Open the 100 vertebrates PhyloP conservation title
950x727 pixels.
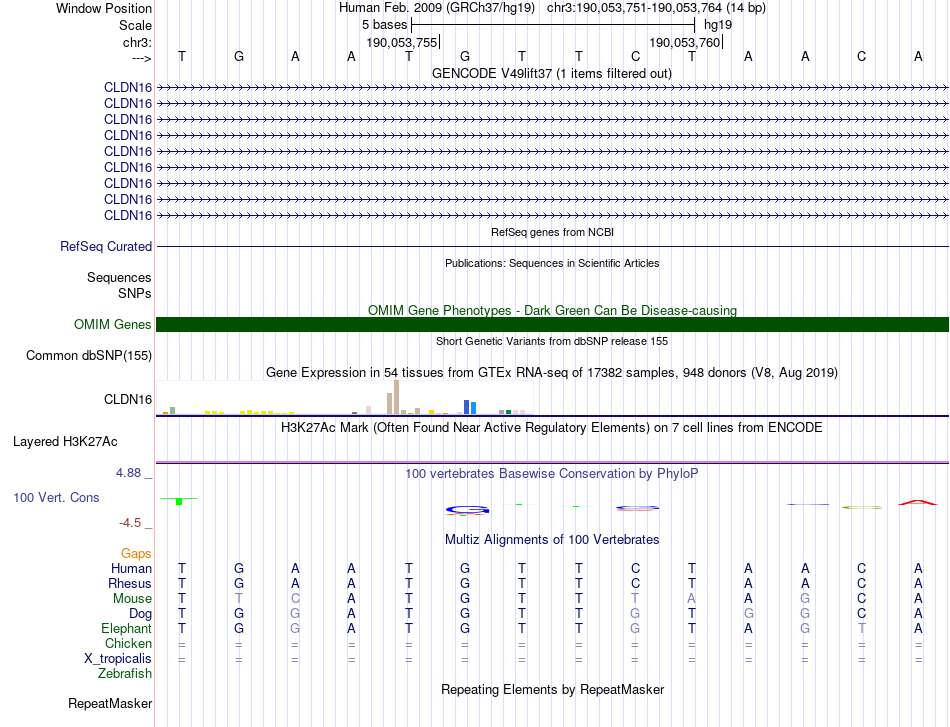click(551, 474)
